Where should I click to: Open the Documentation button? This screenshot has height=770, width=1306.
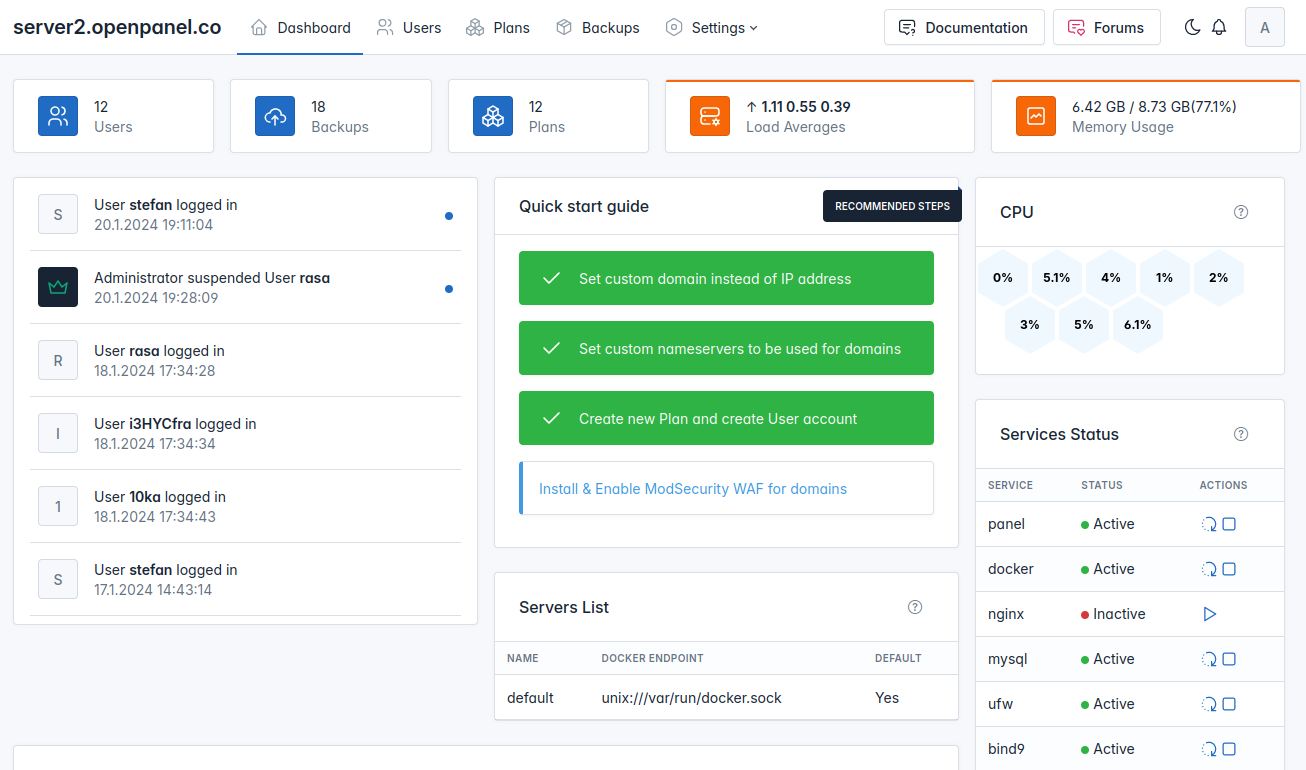(964, 28)
